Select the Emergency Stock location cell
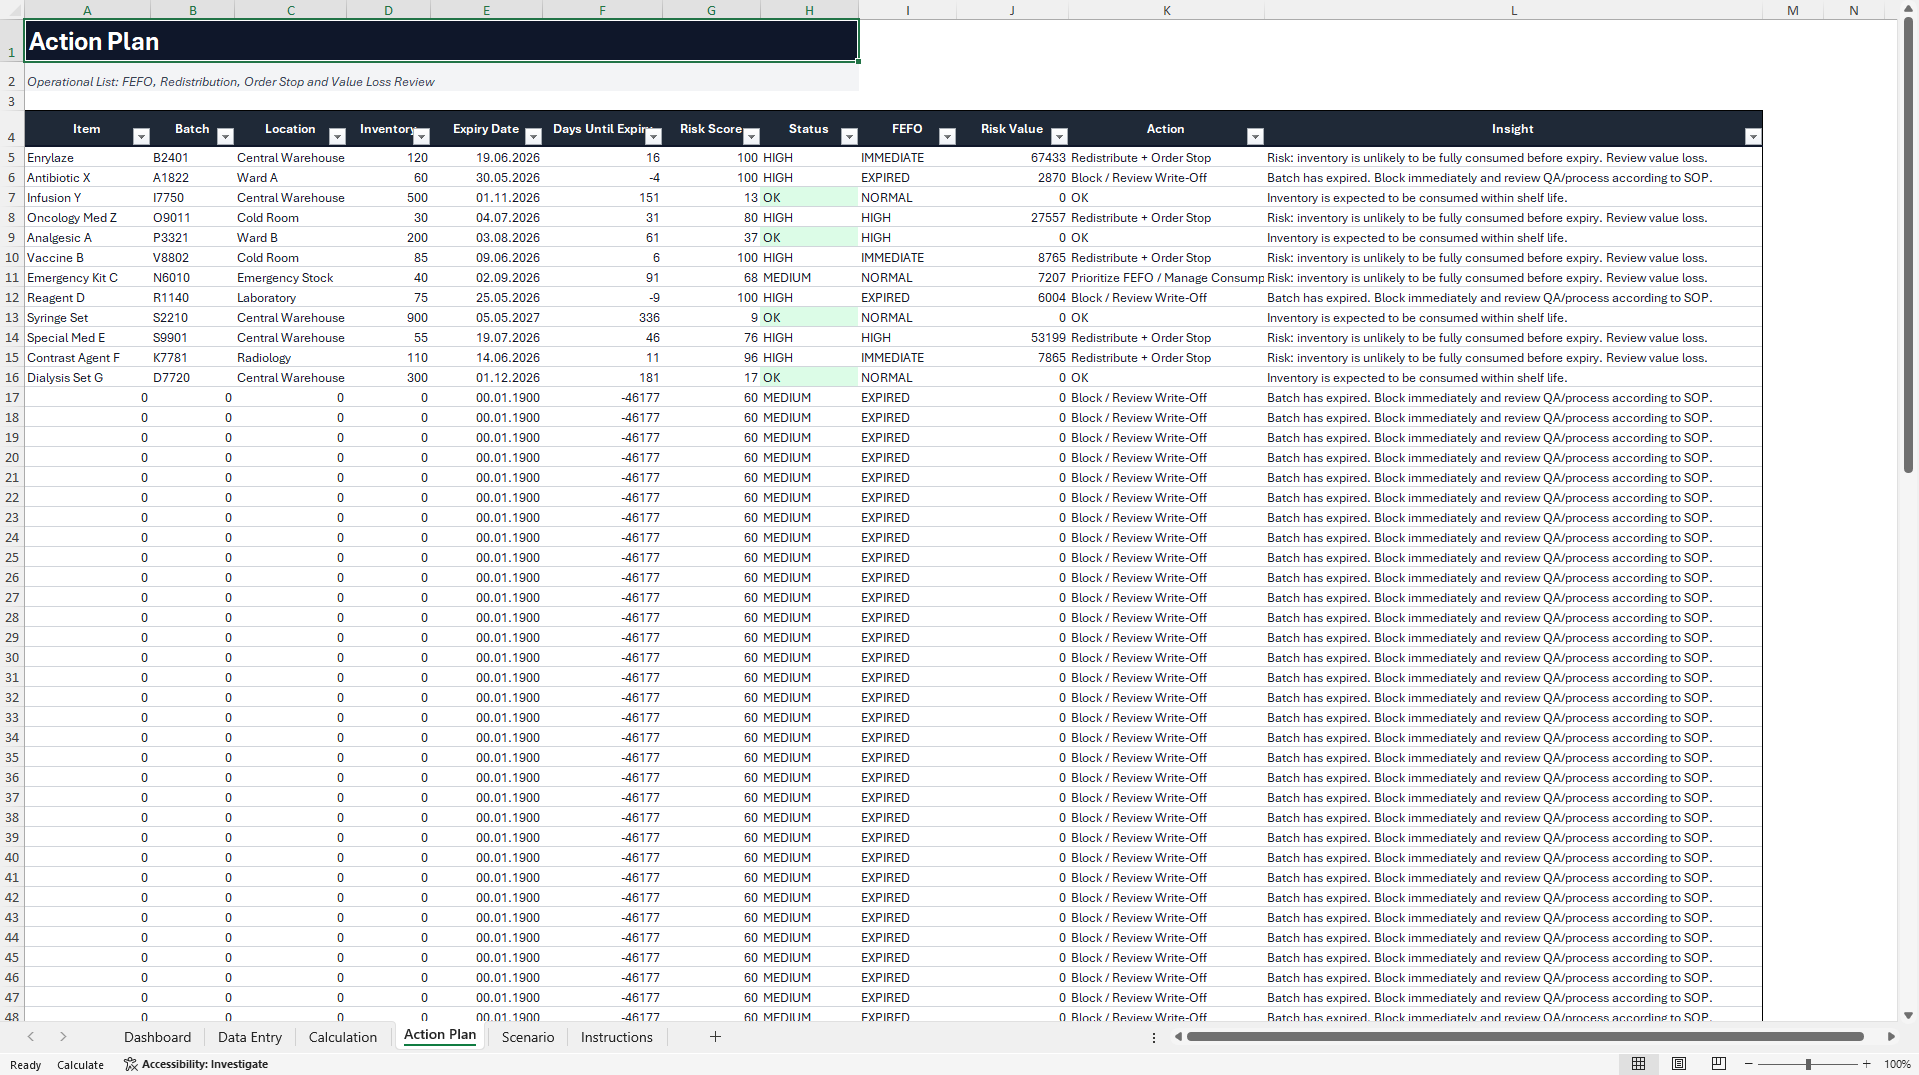1919x1075 pixels. pos(290,277)
